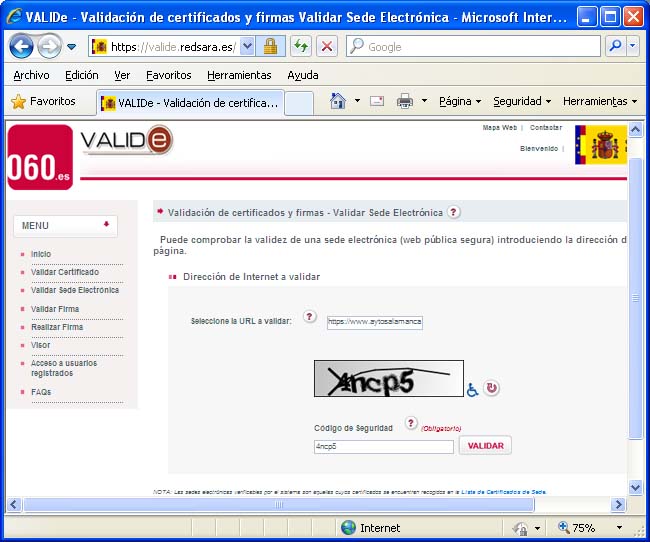Image resolution: width=650 pixels, height=542 pixels.
Task: Open the Ver menu
Action: [x=122, y=75]
